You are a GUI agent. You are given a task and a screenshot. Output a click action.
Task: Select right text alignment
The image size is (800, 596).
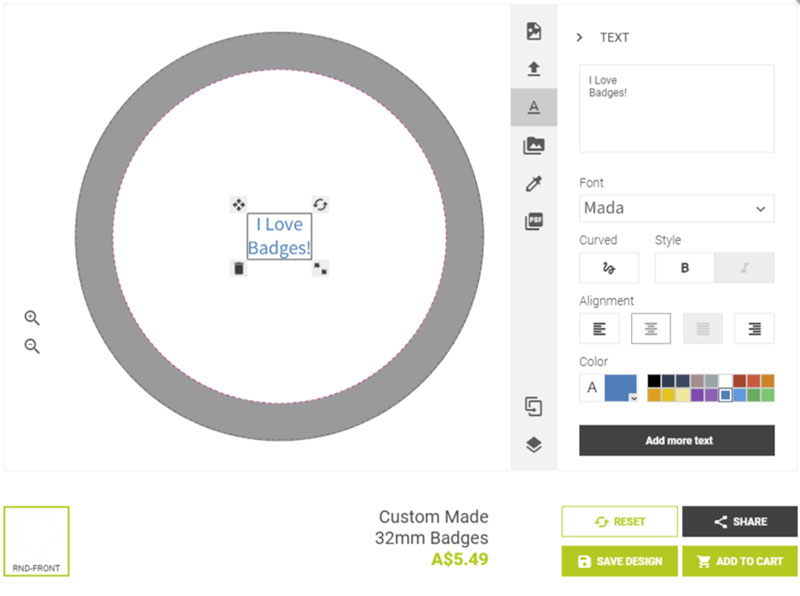tap(754, 328)
